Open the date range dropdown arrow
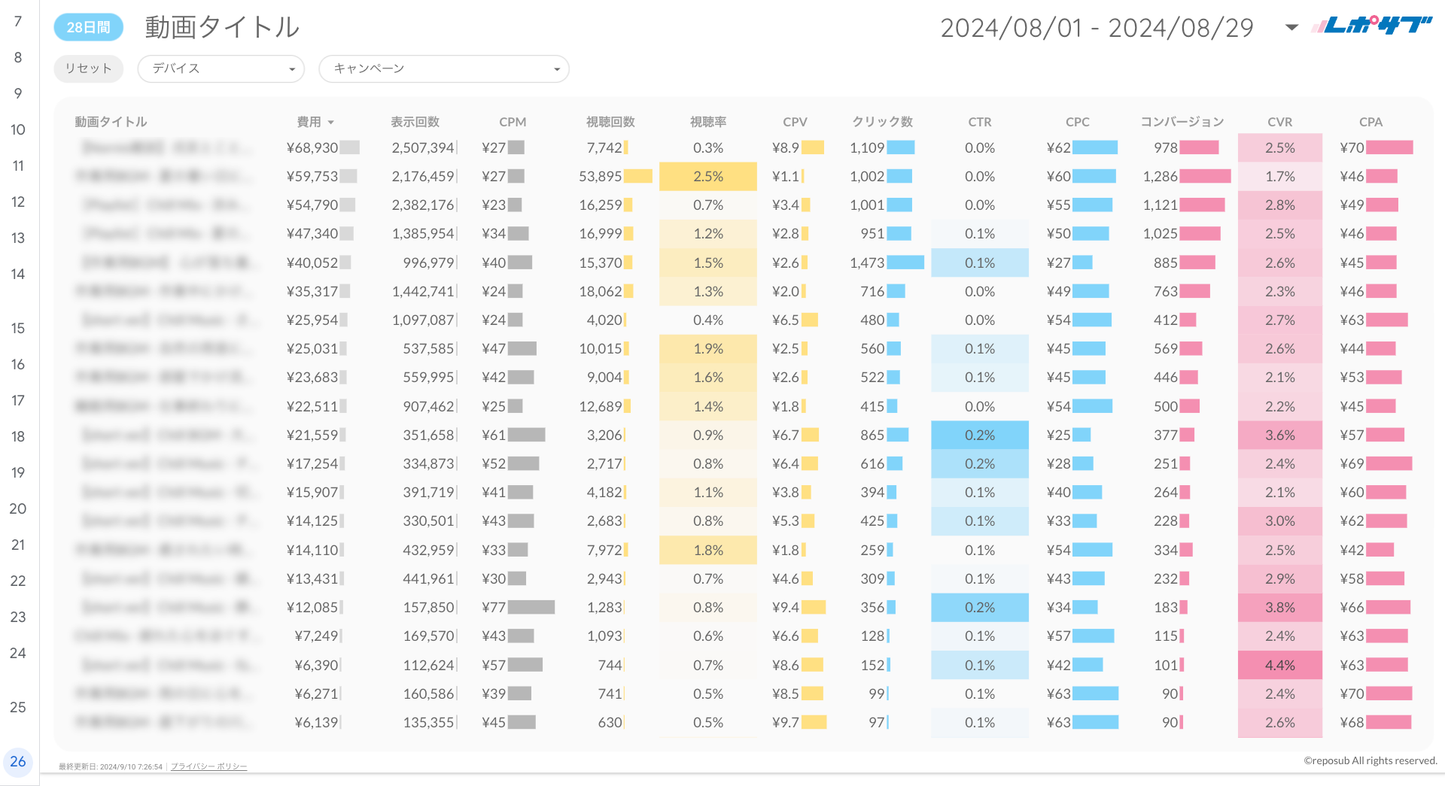The image size is (1445, 786). (1291, 27)
